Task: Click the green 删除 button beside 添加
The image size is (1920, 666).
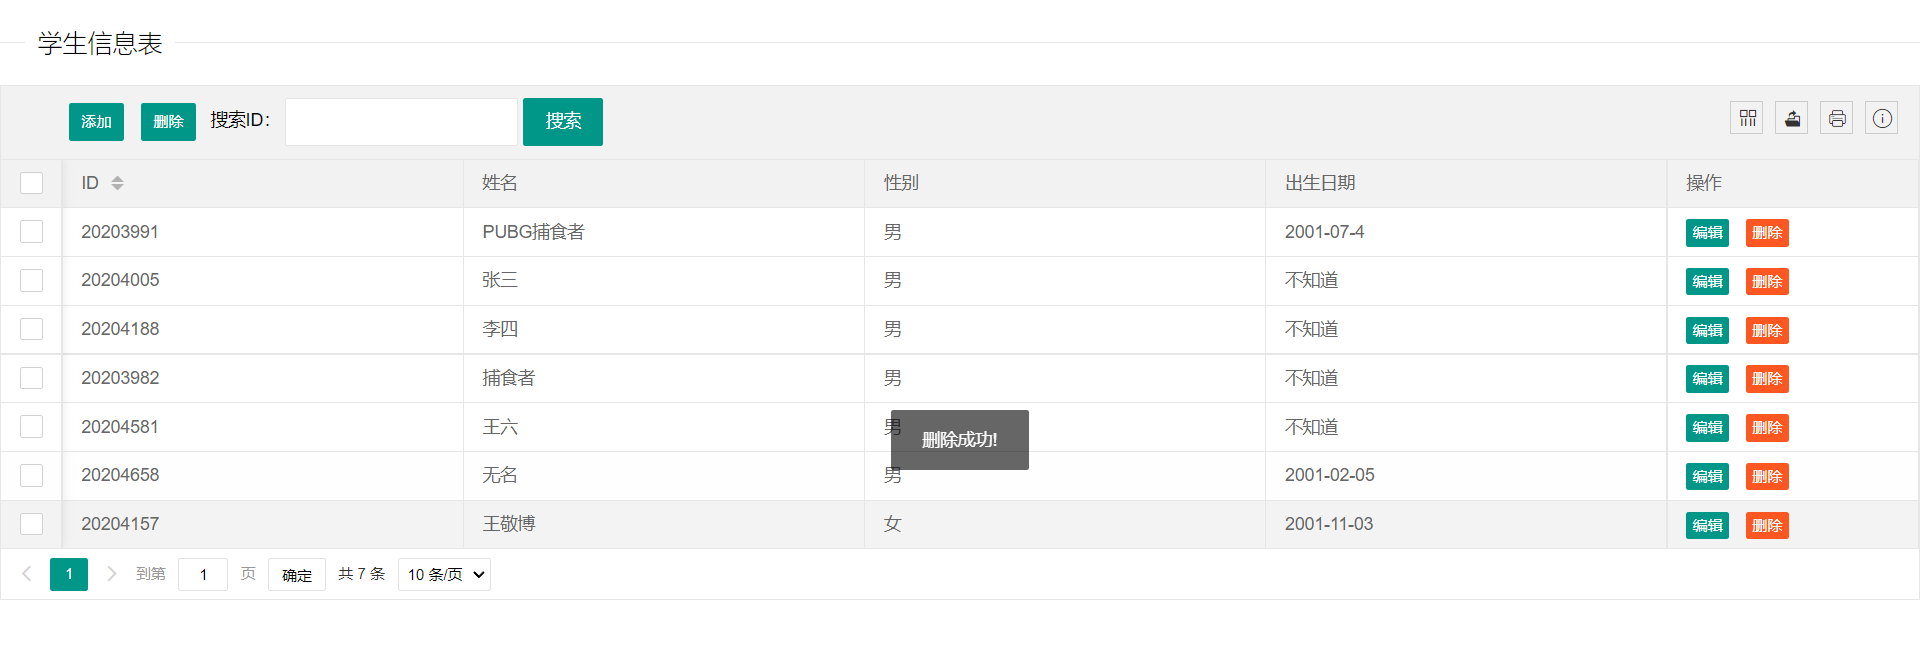Action: [168, 122]
